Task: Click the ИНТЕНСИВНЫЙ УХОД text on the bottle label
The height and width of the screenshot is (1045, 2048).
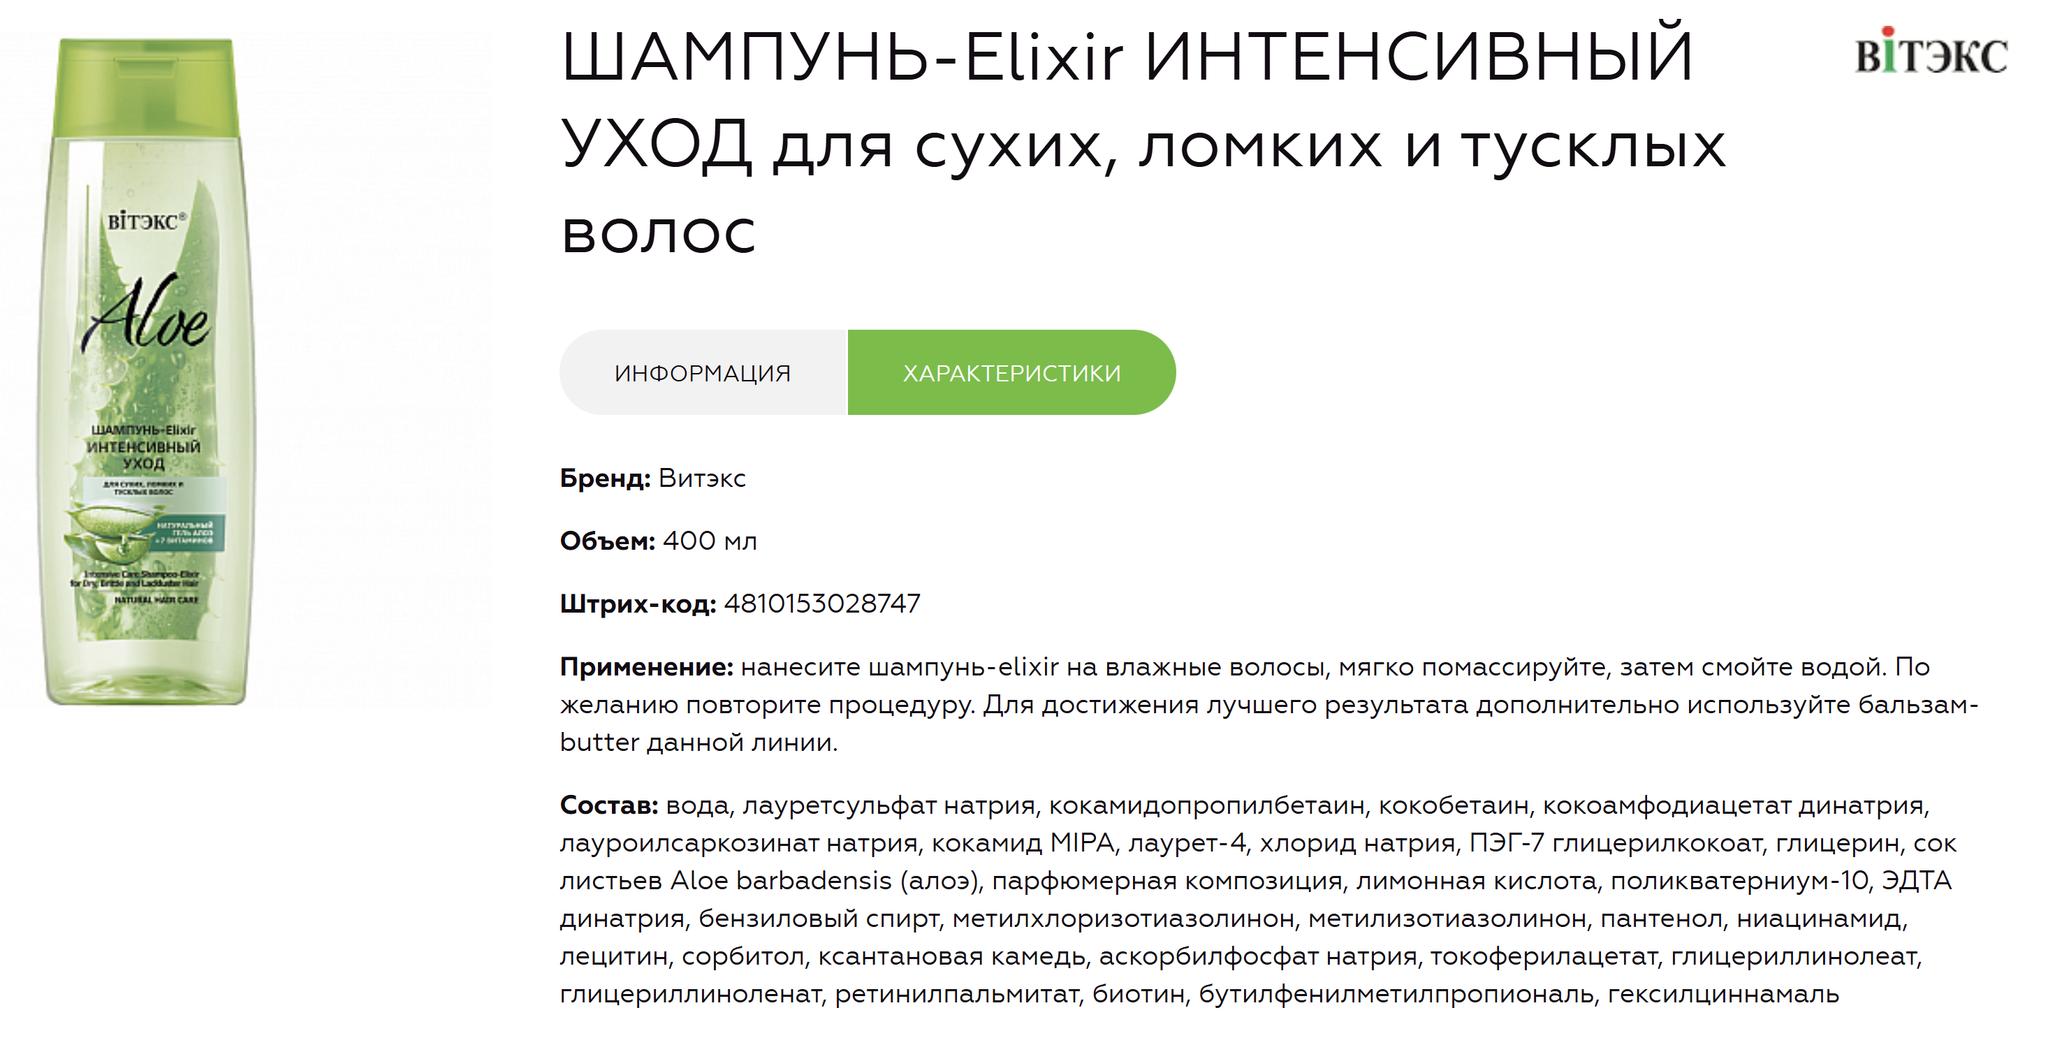Action: point(144,455)
